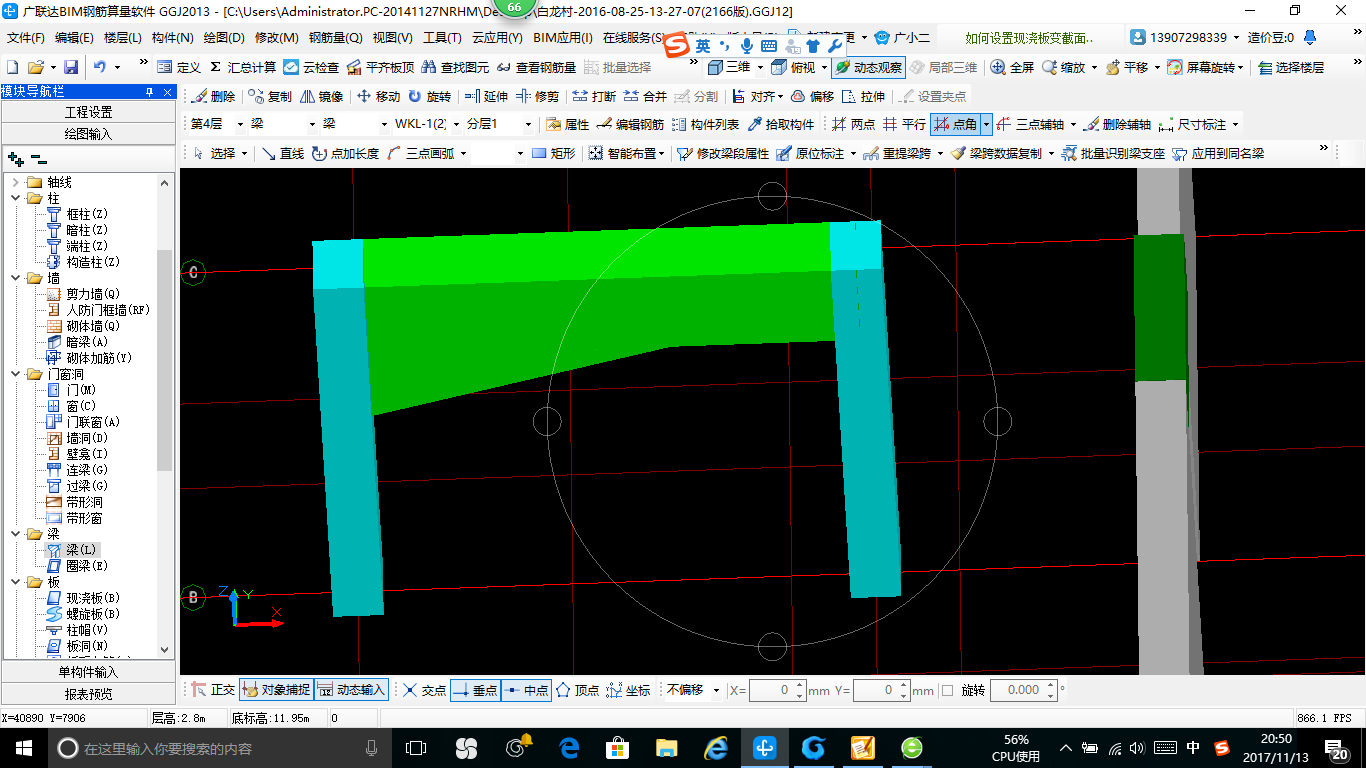
Task: Open 查看钢筋量 rebar quantity view
Action: click(536, 67)
